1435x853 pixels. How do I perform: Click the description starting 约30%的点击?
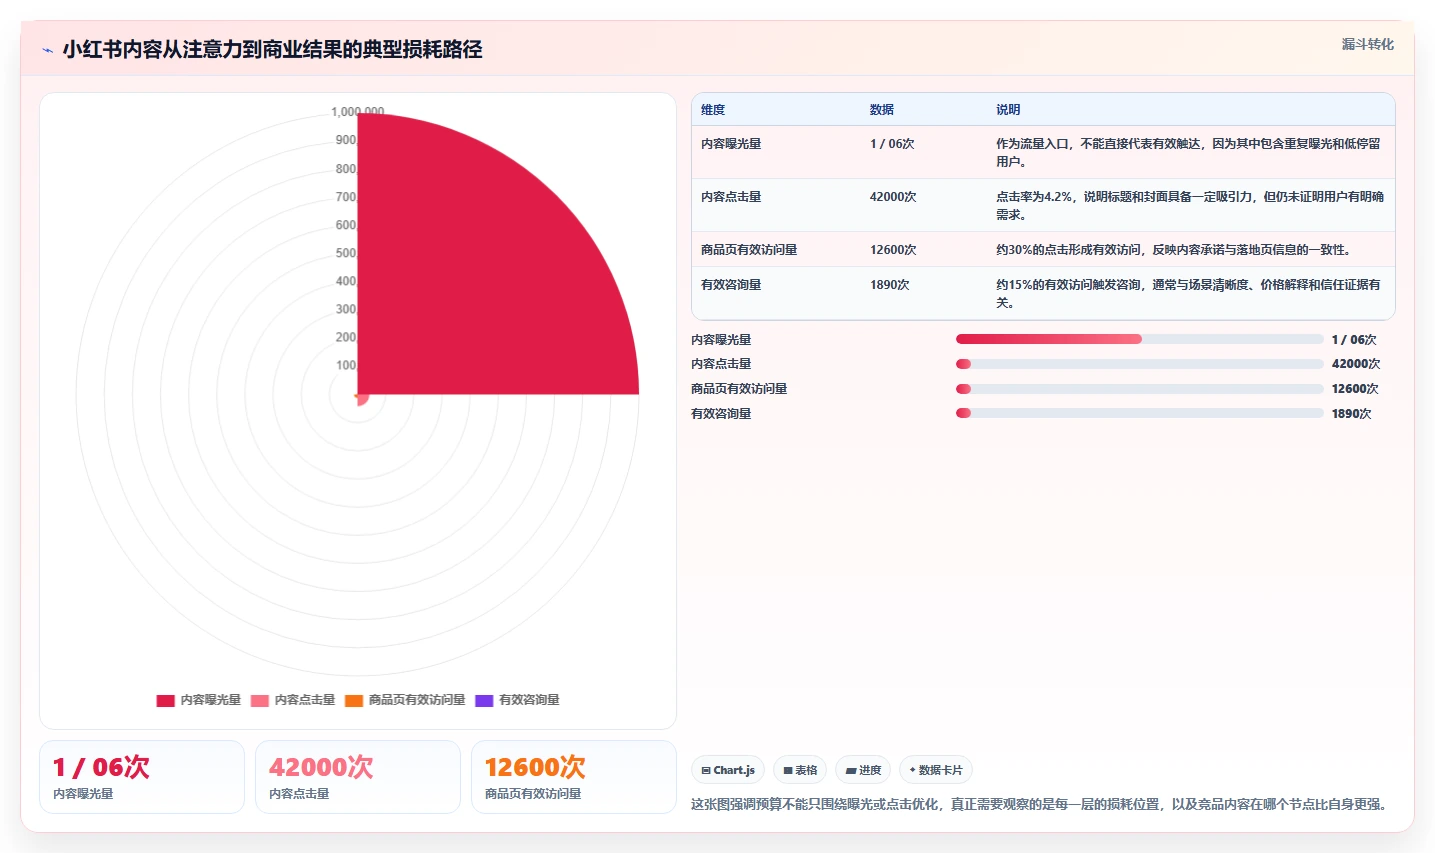(x=1176, y=250)
